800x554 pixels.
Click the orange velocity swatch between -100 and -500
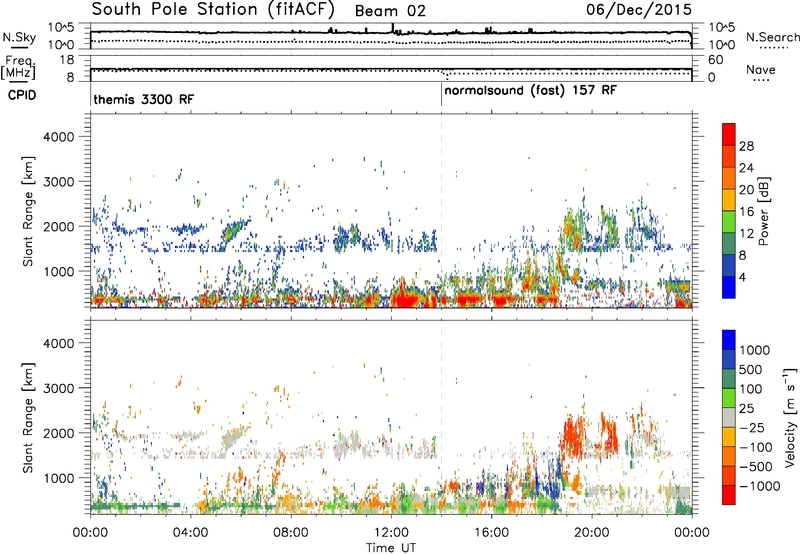[729, 457]
